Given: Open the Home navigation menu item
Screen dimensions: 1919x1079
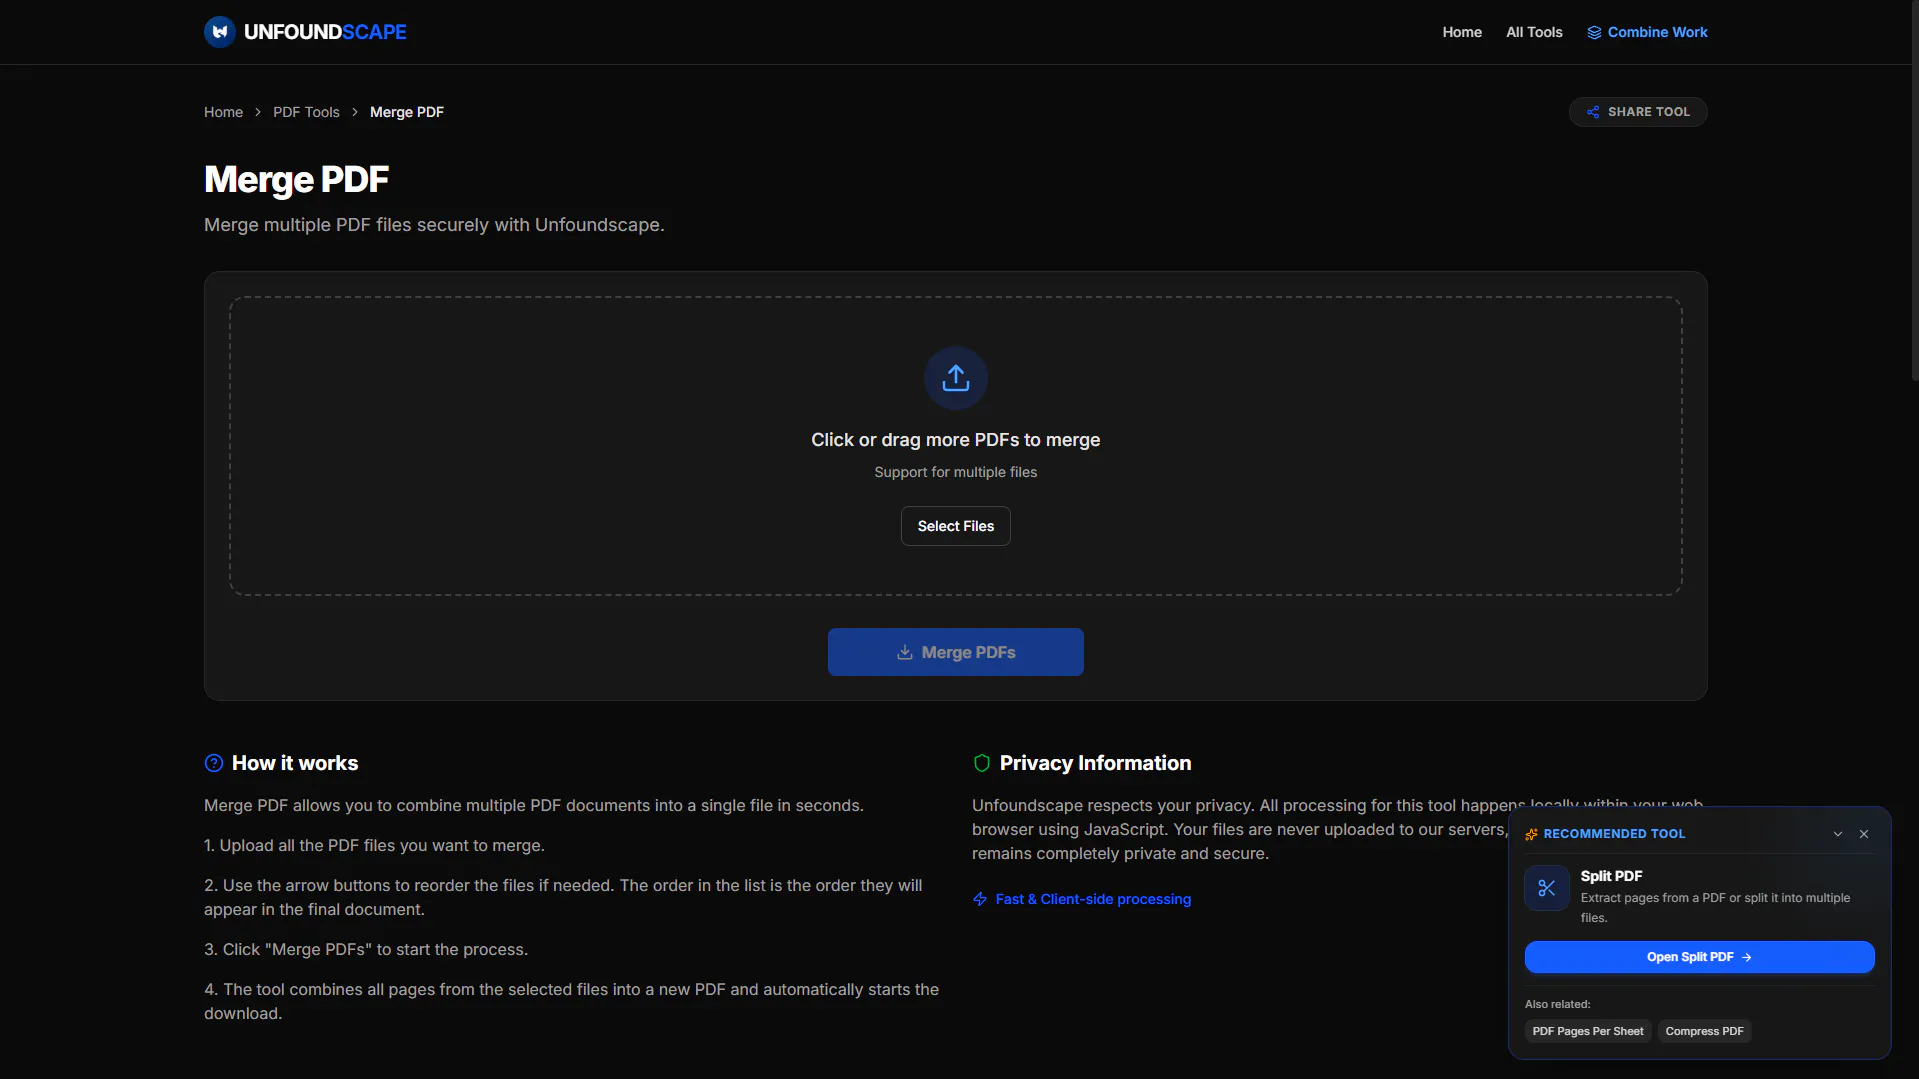Looking at the screenshot, I should pyautogui.click(x=1462, y=32).
